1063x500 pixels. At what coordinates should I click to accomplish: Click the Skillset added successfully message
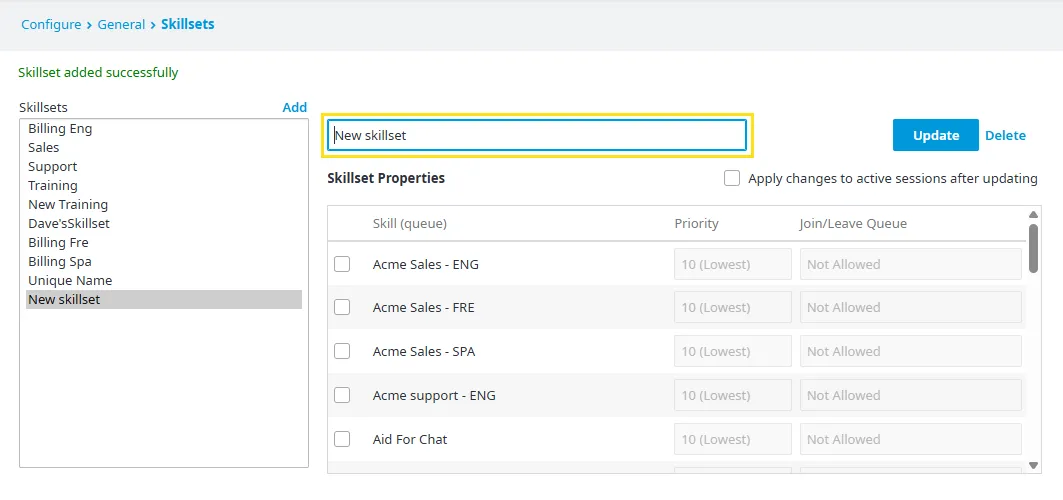[x=98, y=72]
